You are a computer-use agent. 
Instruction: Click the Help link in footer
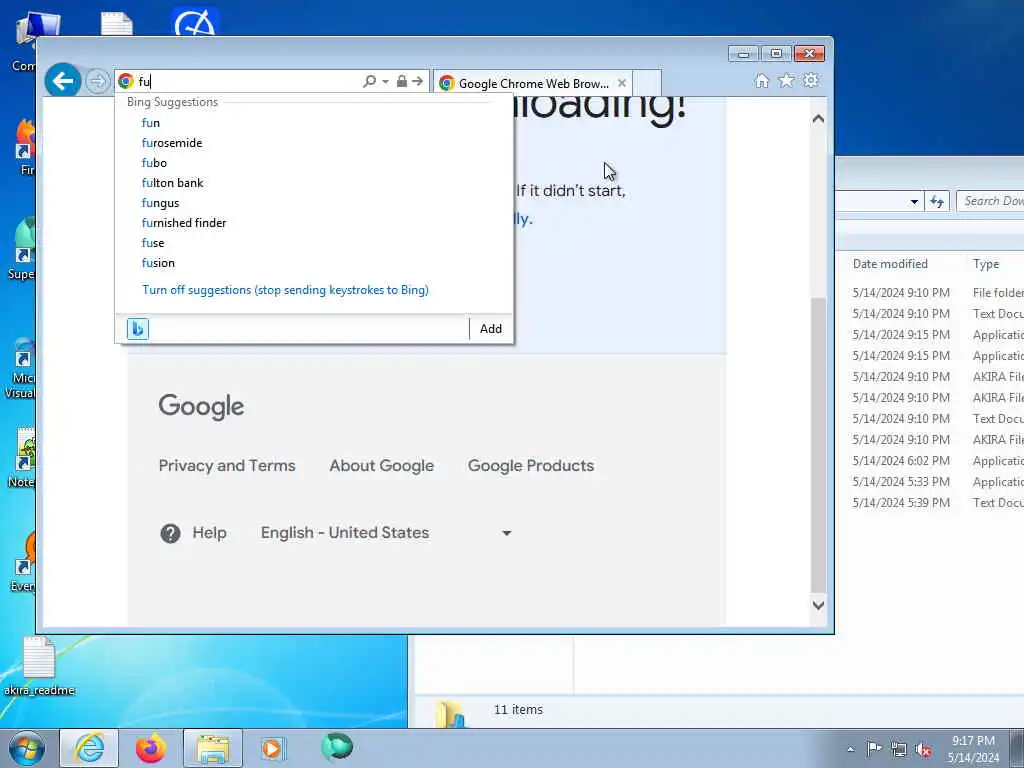pos(209,533)
